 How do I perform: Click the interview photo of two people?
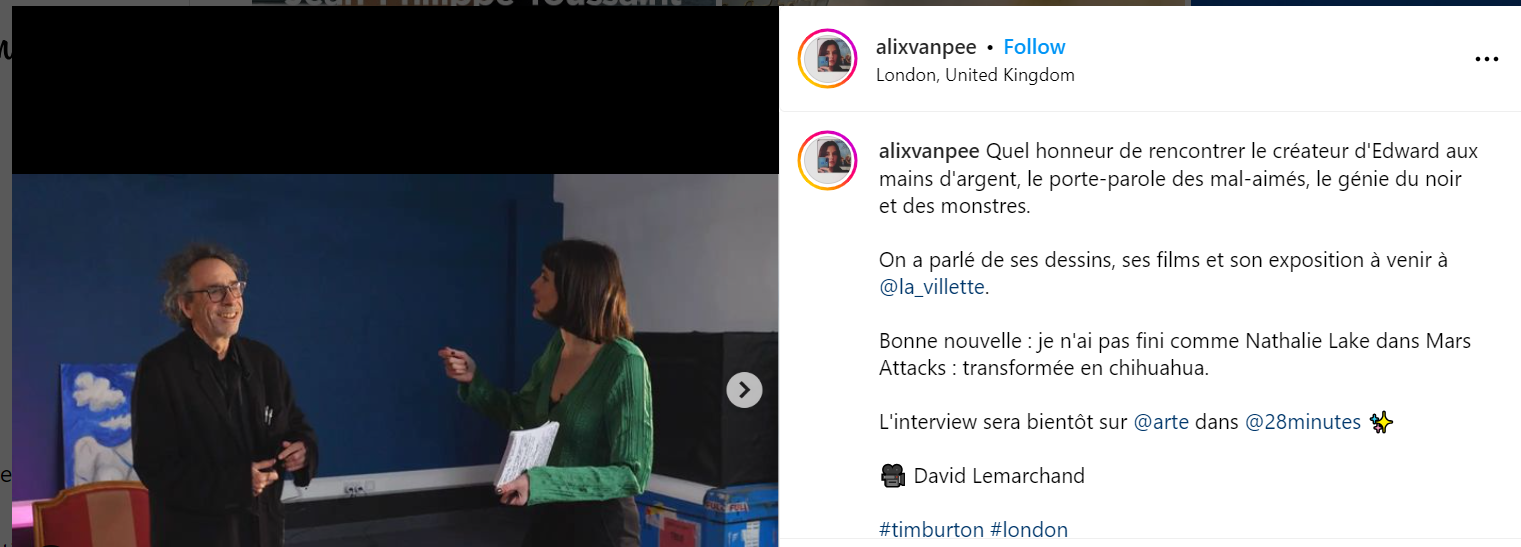[x=395, y=360]
